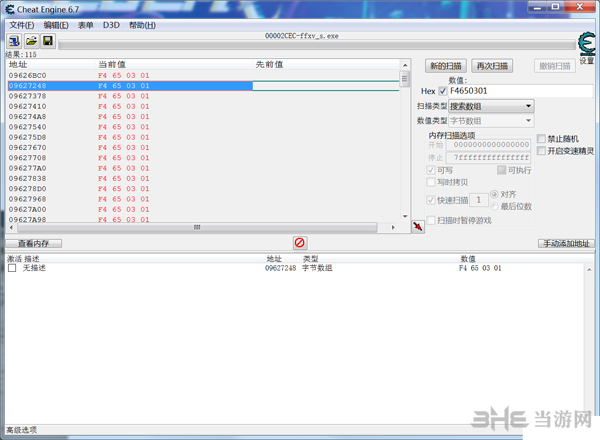Open the D3D menu
600x440 pixels.
(x=111, y=25)
